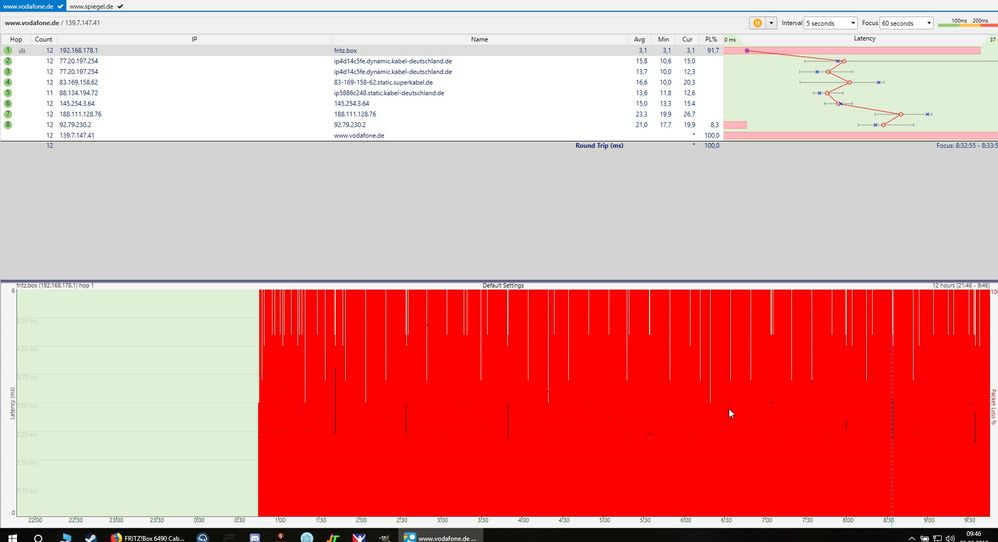The width and height of the screenshot is (998, 542).
Task: Open the dropdown arrow beside the pause button
Action: (x=771, y=23)
